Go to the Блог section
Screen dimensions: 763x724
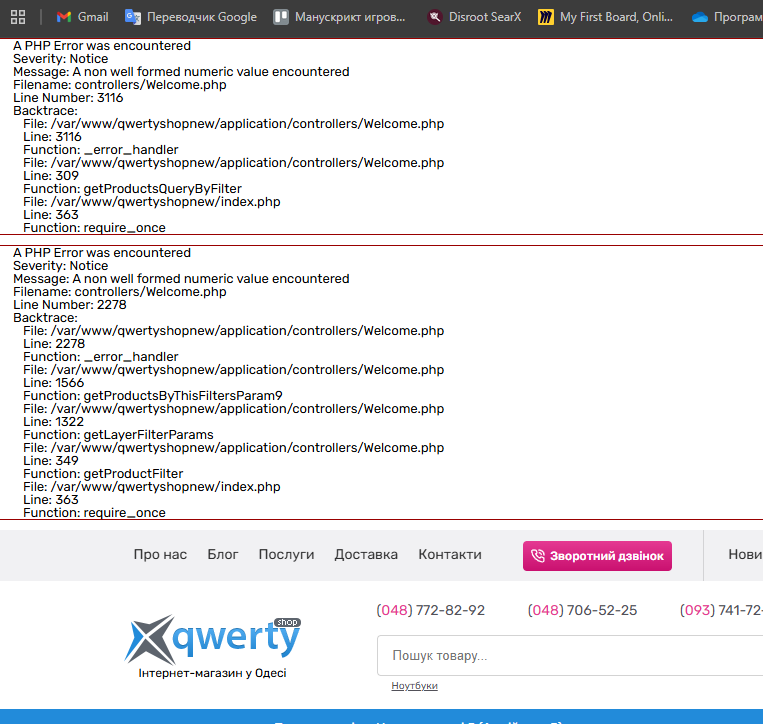coord(223,554)
